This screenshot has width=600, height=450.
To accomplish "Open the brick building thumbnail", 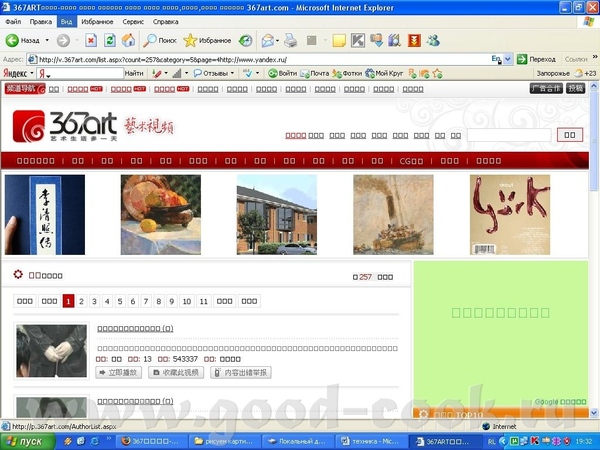I will (277, 215).
